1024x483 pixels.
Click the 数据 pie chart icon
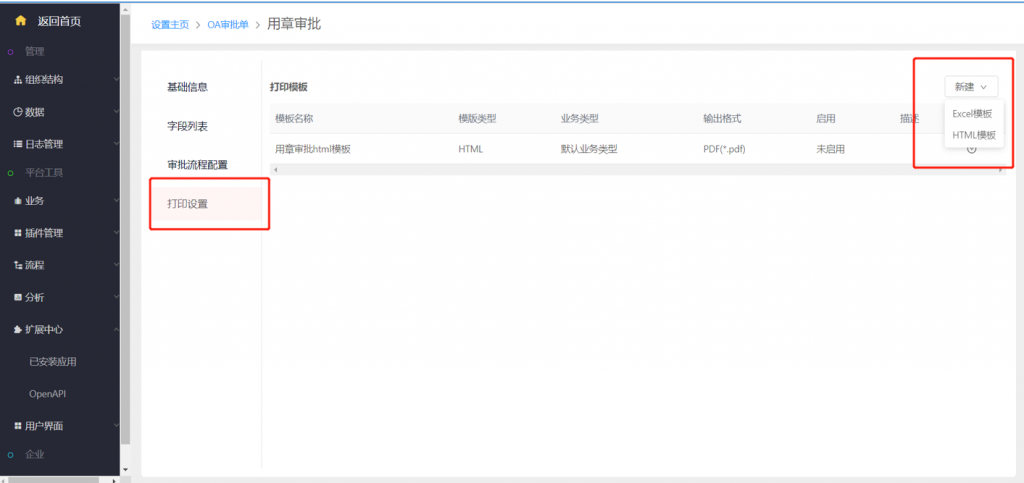(x=17, y=112)
